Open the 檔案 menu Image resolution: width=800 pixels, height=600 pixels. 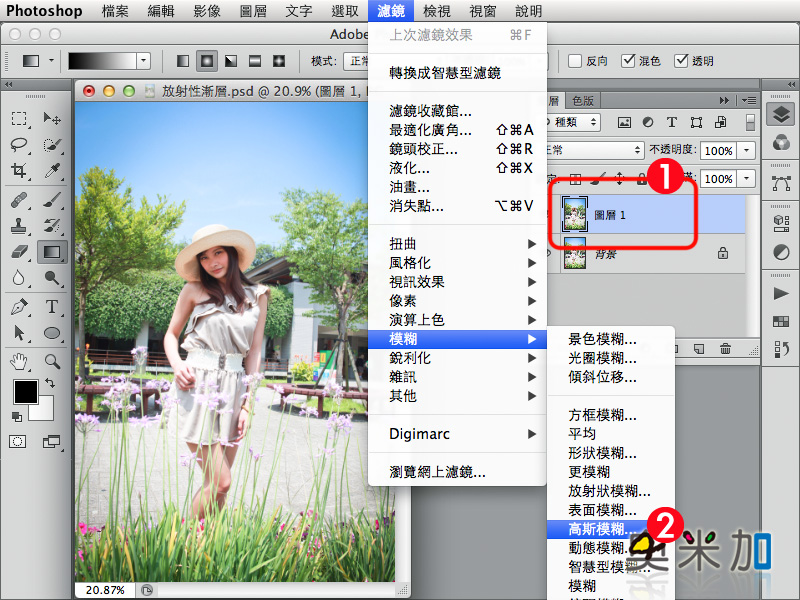(115, 11)
